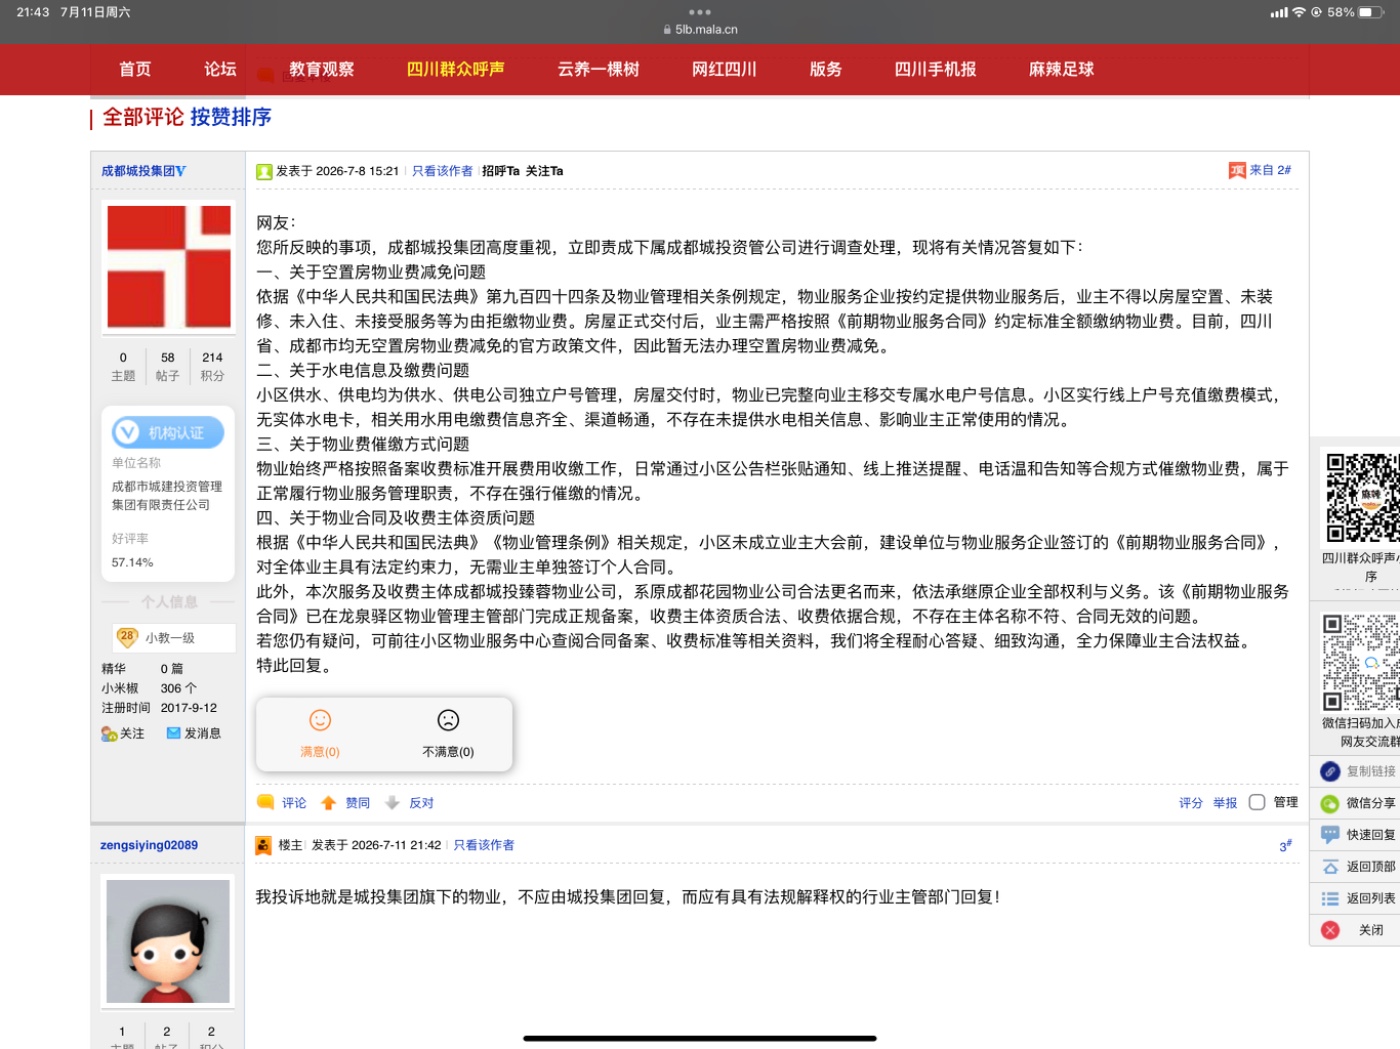Open the 成都城投集团 red avatar thumbnail
The height and width of the screenshot is (1049, 1400).
click(x=169, y=267)
